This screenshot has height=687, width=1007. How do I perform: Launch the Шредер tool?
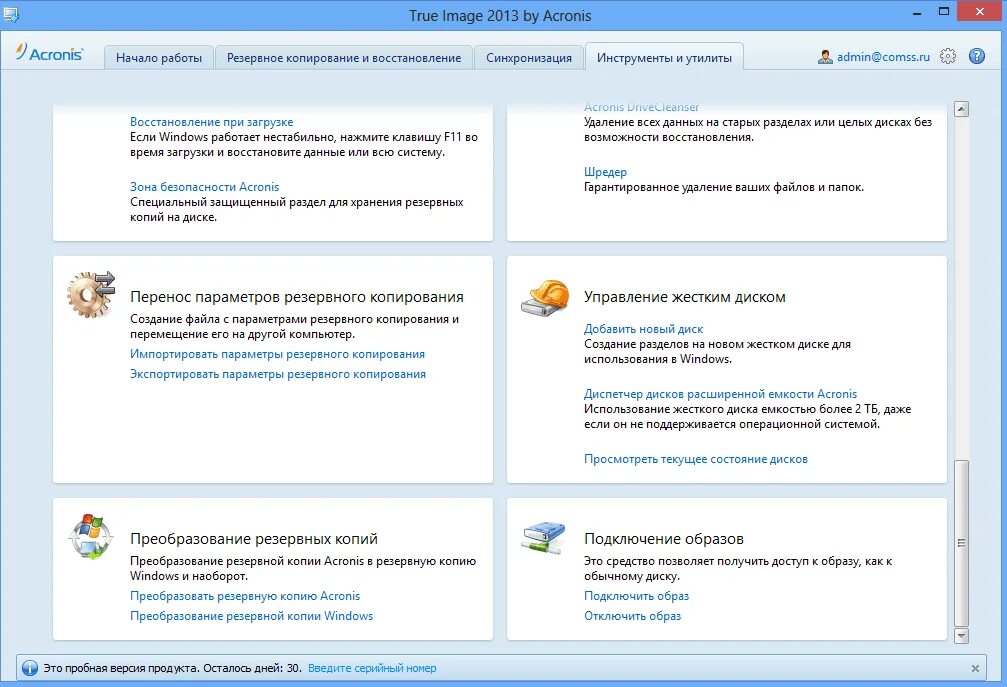coord(605,172)
